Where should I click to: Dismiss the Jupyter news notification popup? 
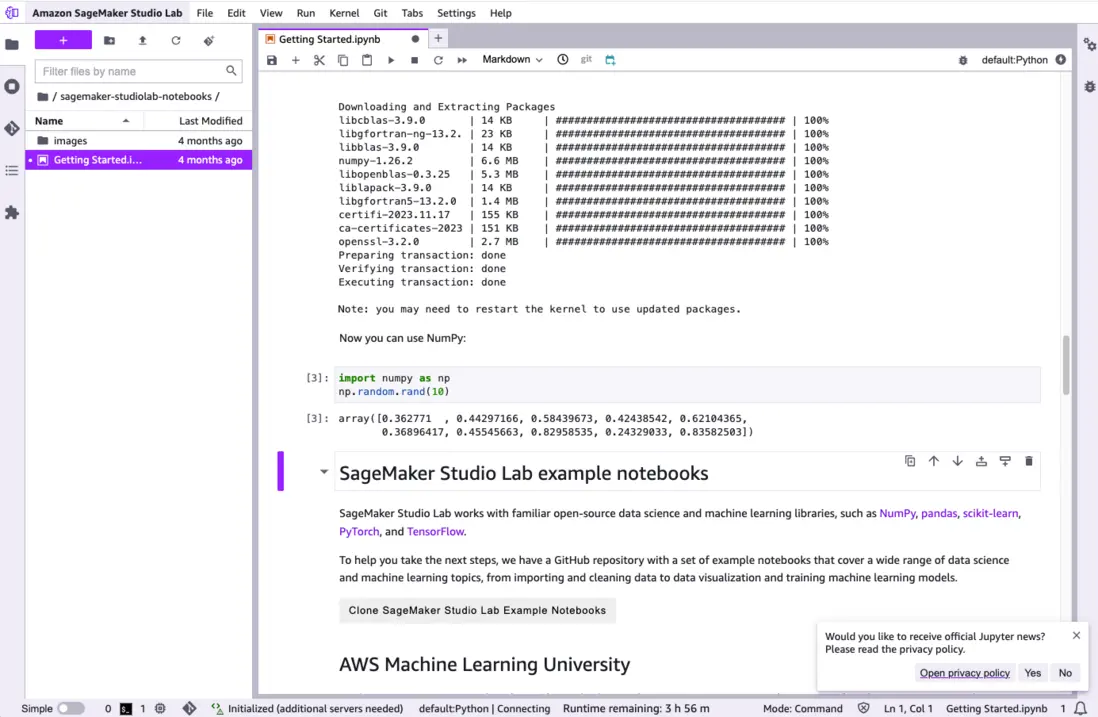pyautogui.click(x=1076, y=635)
